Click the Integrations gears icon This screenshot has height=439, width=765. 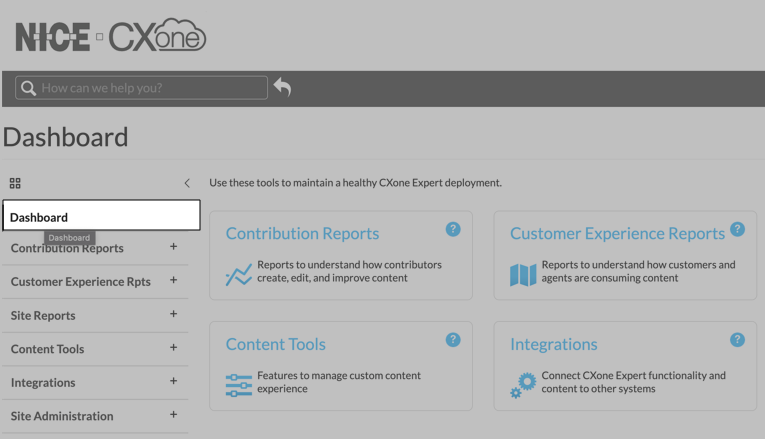523,385
